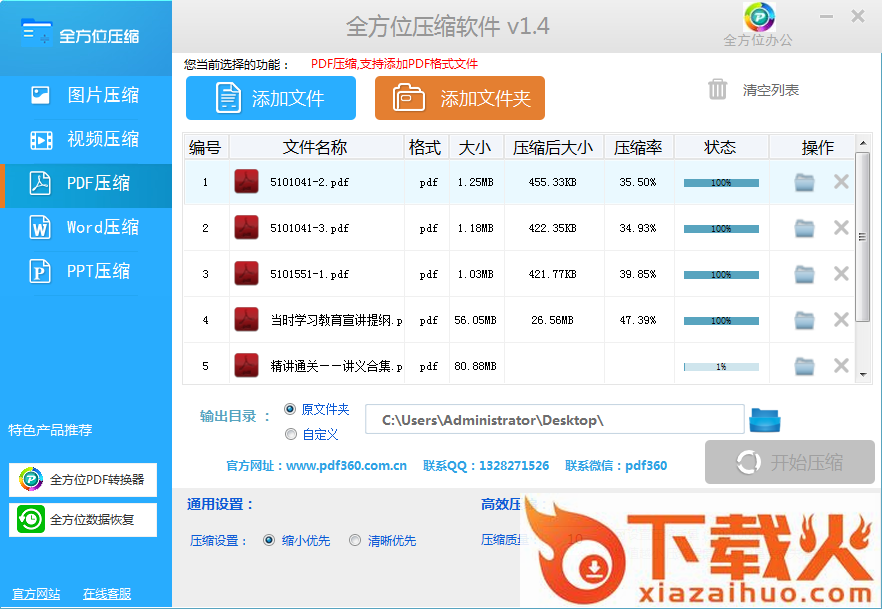Click the trash icon to clear list
The image size is (882, 609).
[717, 89]
